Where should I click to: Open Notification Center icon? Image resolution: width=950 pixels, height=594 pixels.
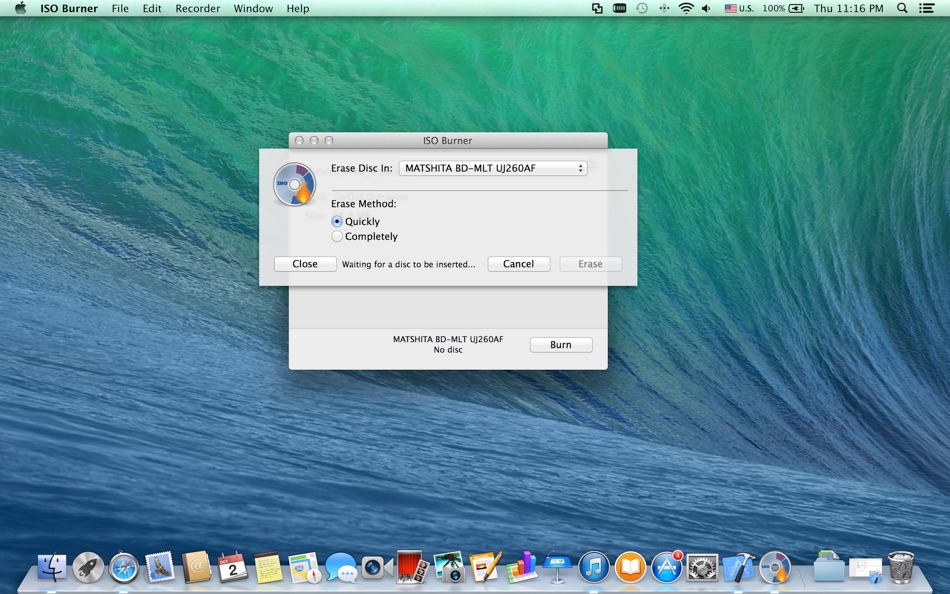(926, 8)
